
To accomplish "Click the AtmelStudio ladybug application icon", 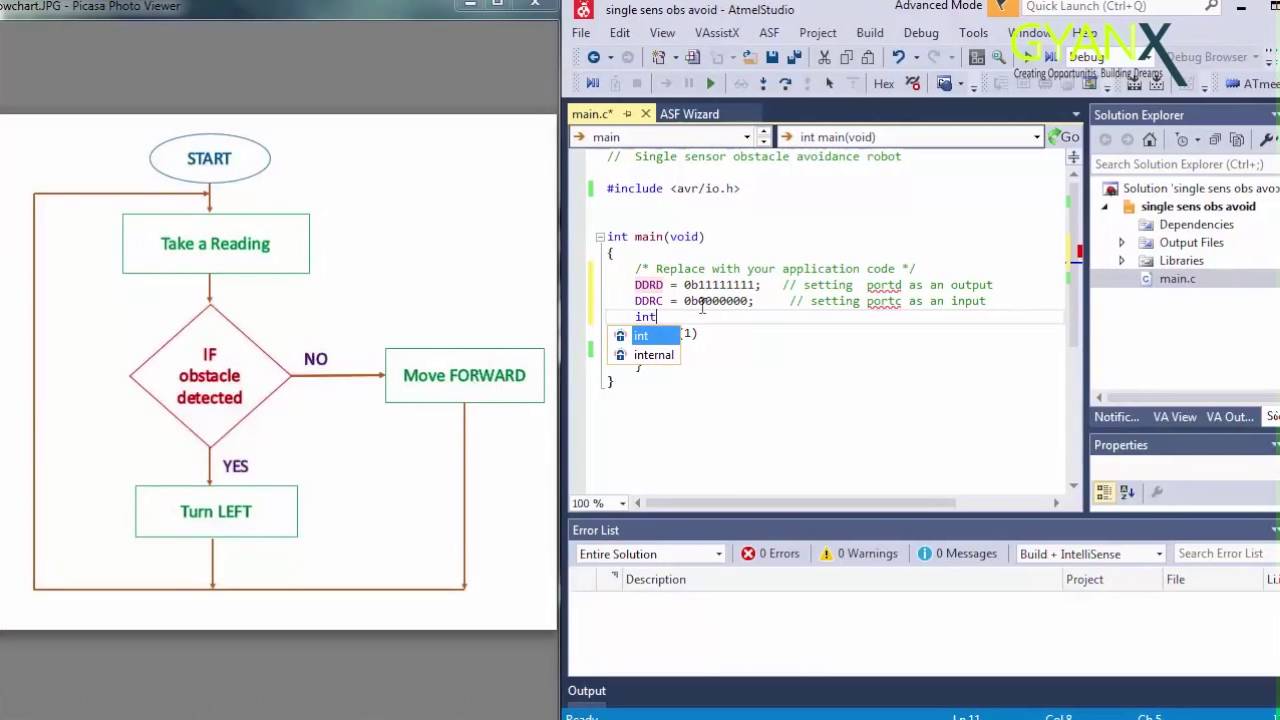I will pos(584,9).
